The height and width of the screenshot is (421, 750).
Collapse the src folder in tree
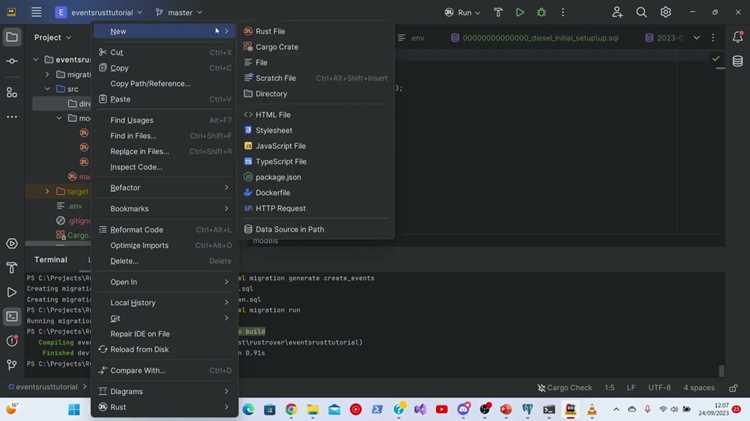click(47, 89)
